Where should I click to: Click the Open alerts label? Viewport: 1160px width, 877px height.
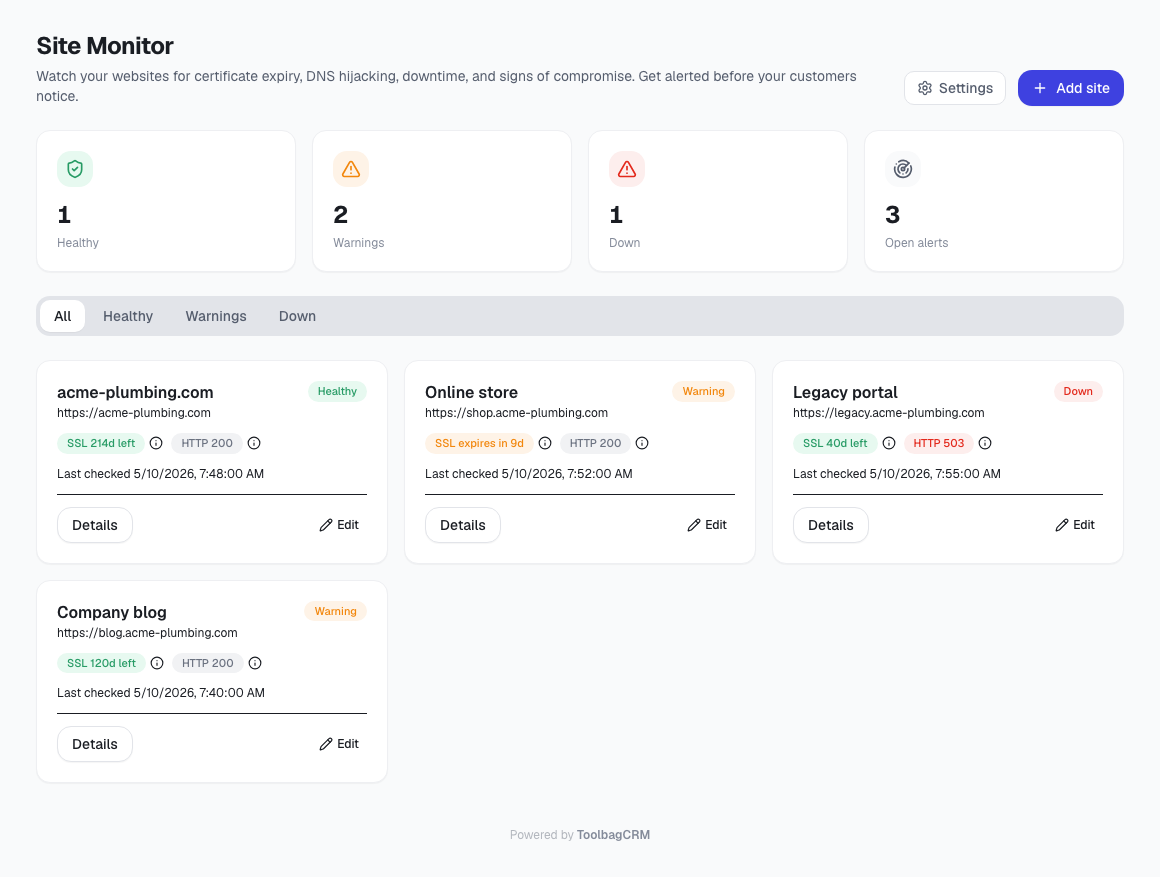point(916,243)
